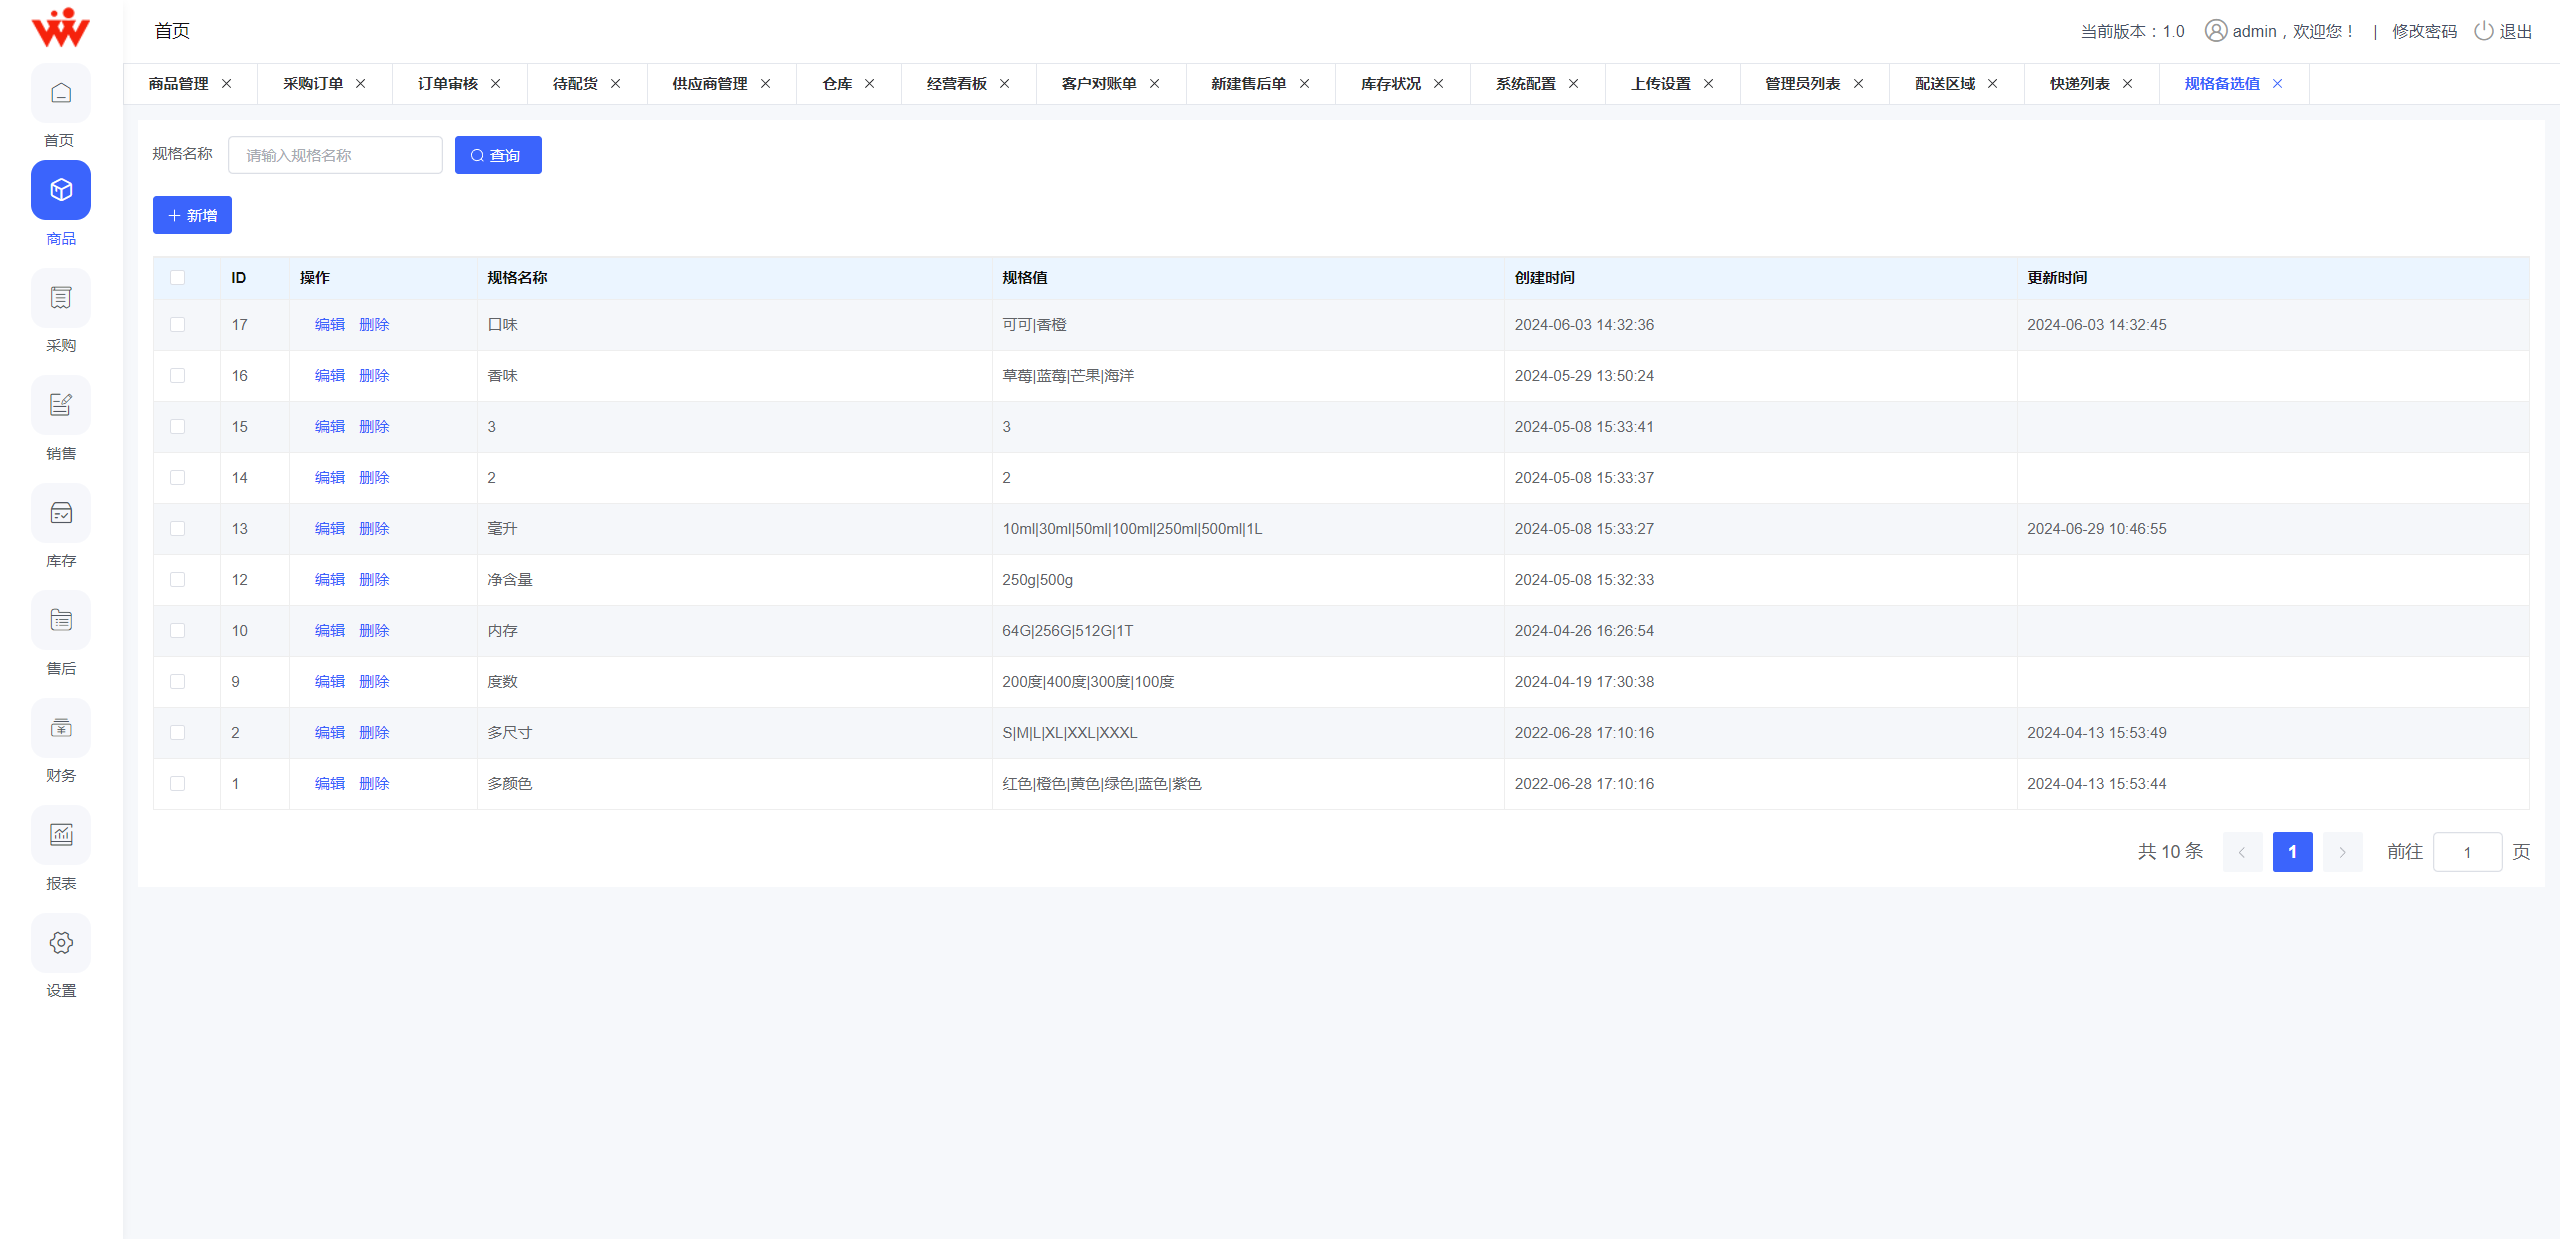Select the 销售 (Sales) sidebar icon
This screenshot has height=1239, width=2560.
pos(61,404)
